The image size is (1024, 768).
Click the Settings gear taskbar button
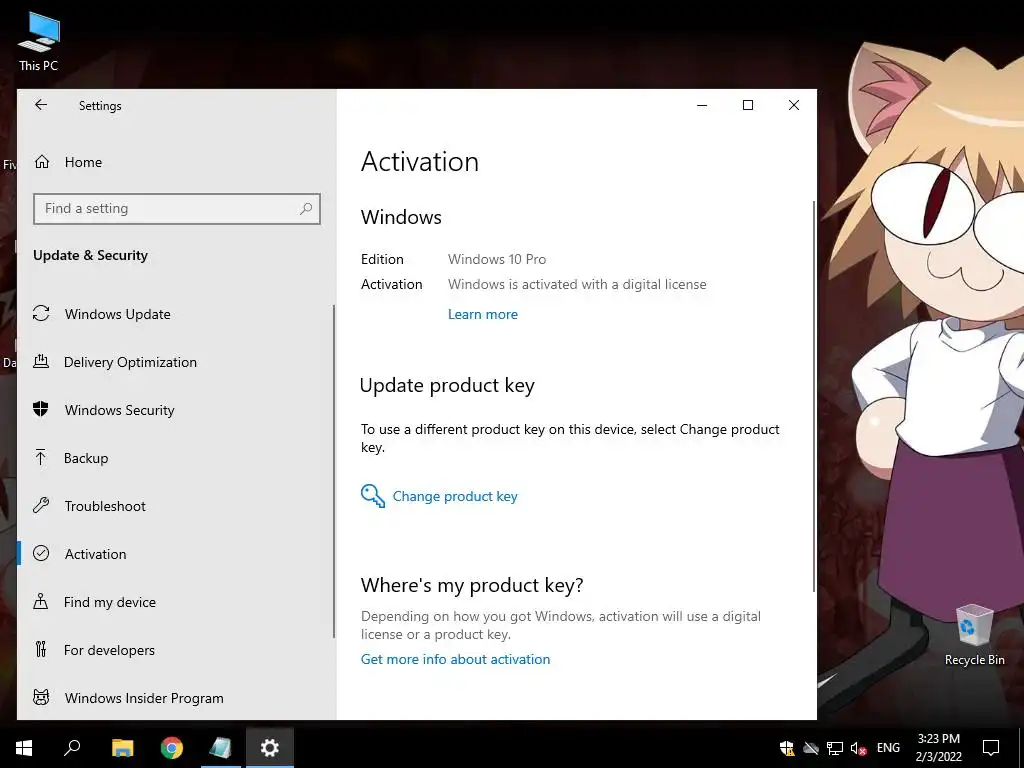point(270,748)
